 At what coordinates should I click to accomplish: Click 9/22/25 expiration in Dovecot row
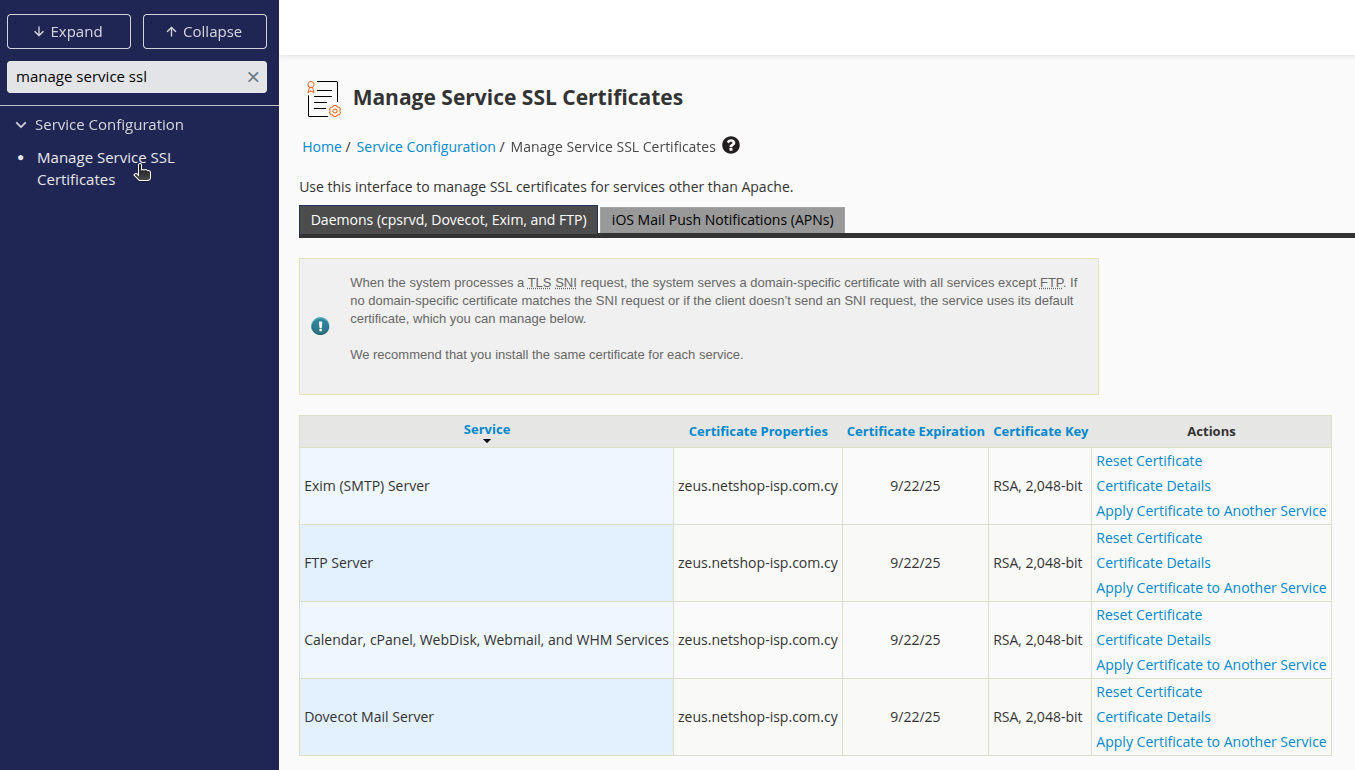(915, 717)
